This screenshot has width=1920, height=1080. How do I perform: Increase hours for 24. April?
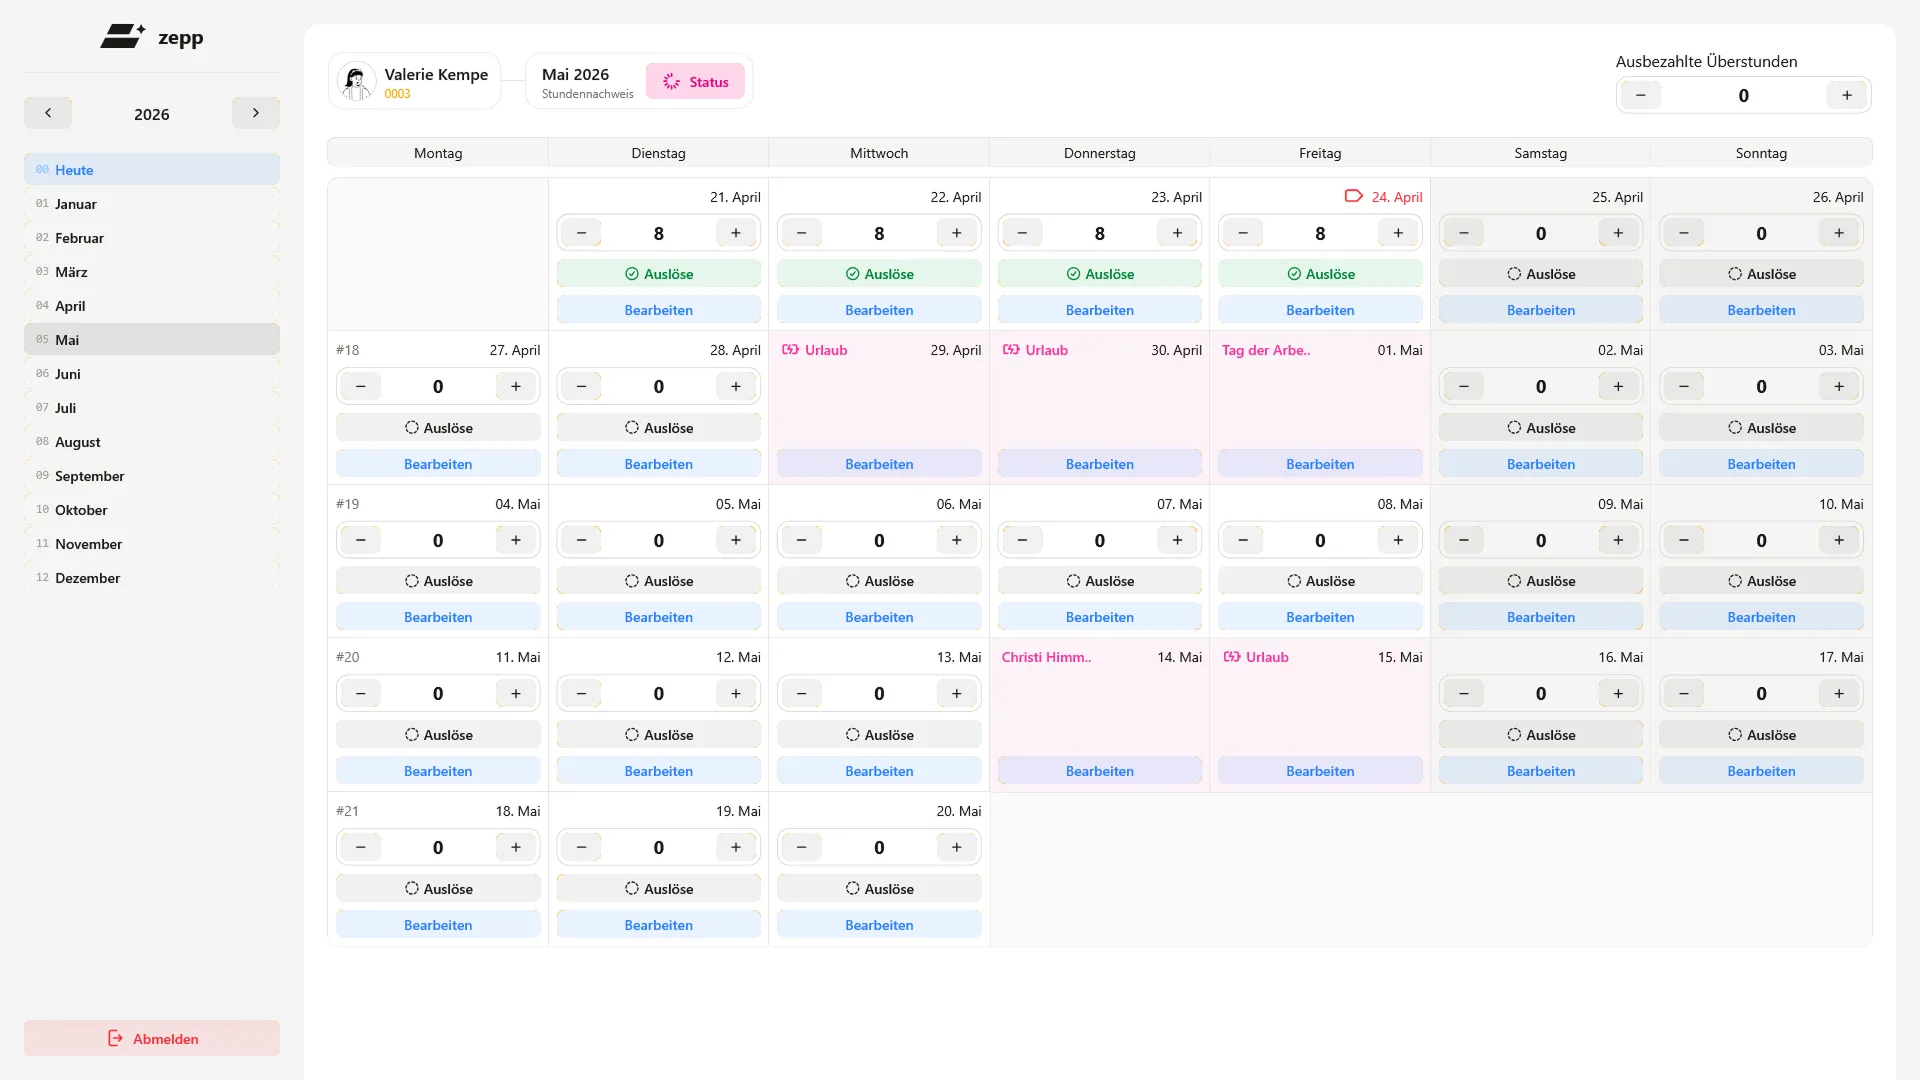[x=1397, y=233]
